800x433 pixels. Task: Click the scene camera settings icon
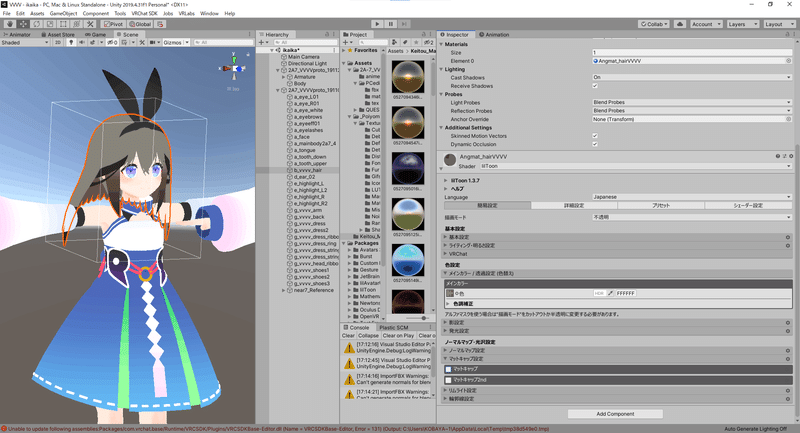[x=154, y=42]
